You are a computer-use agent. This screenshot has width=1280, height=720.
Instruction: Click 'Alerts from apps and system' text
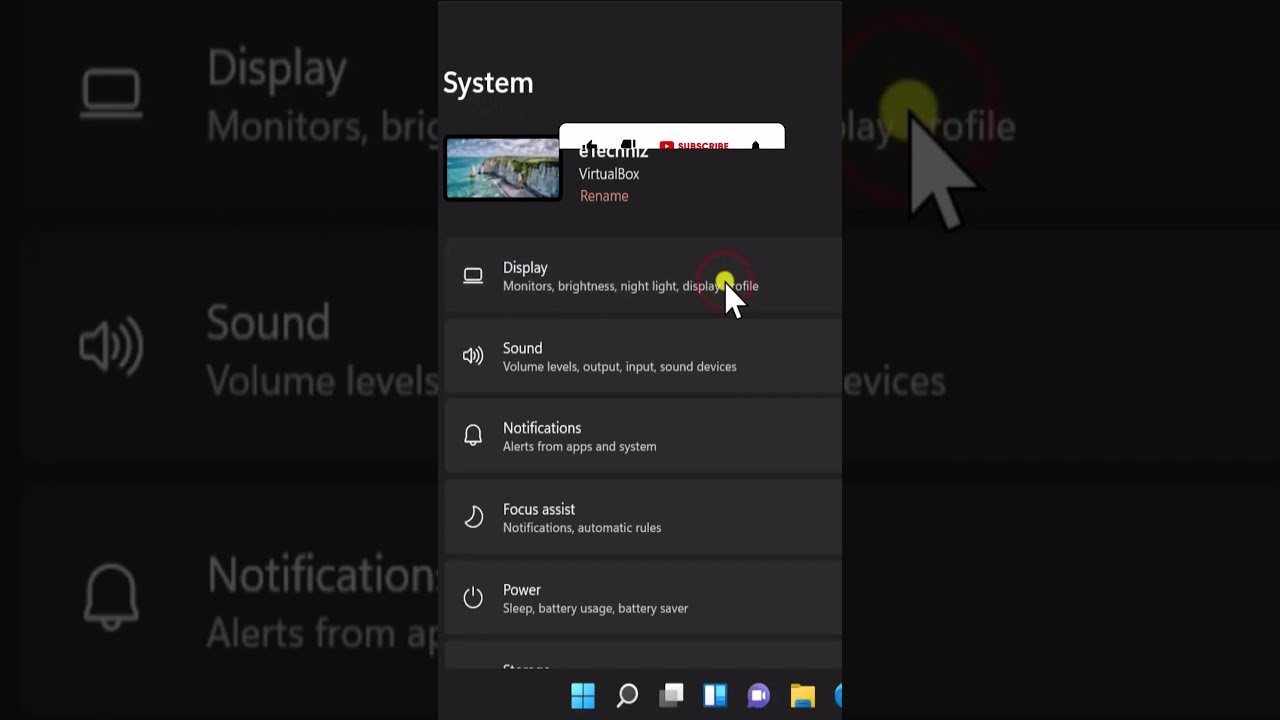tap(580, 447)
